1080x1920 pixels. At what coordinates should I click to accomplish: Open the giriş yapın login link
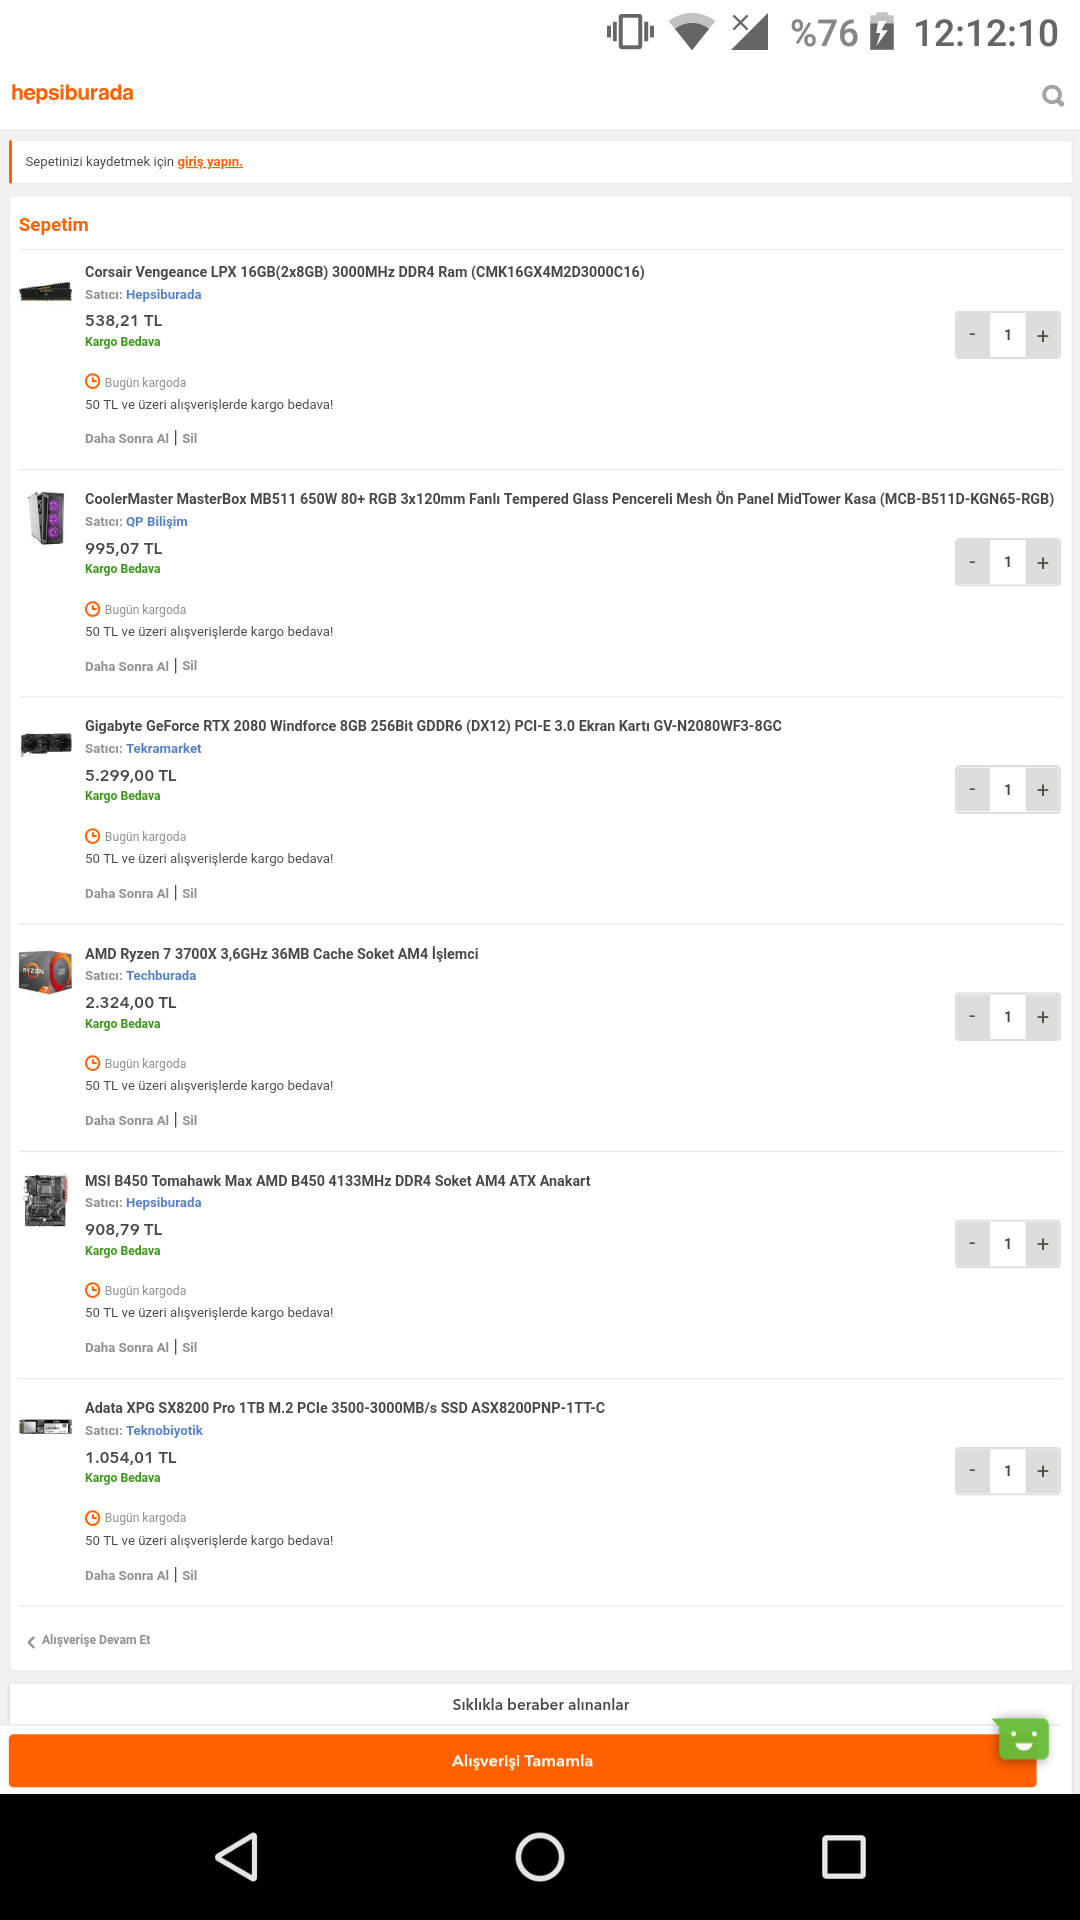tap(209, 161)
